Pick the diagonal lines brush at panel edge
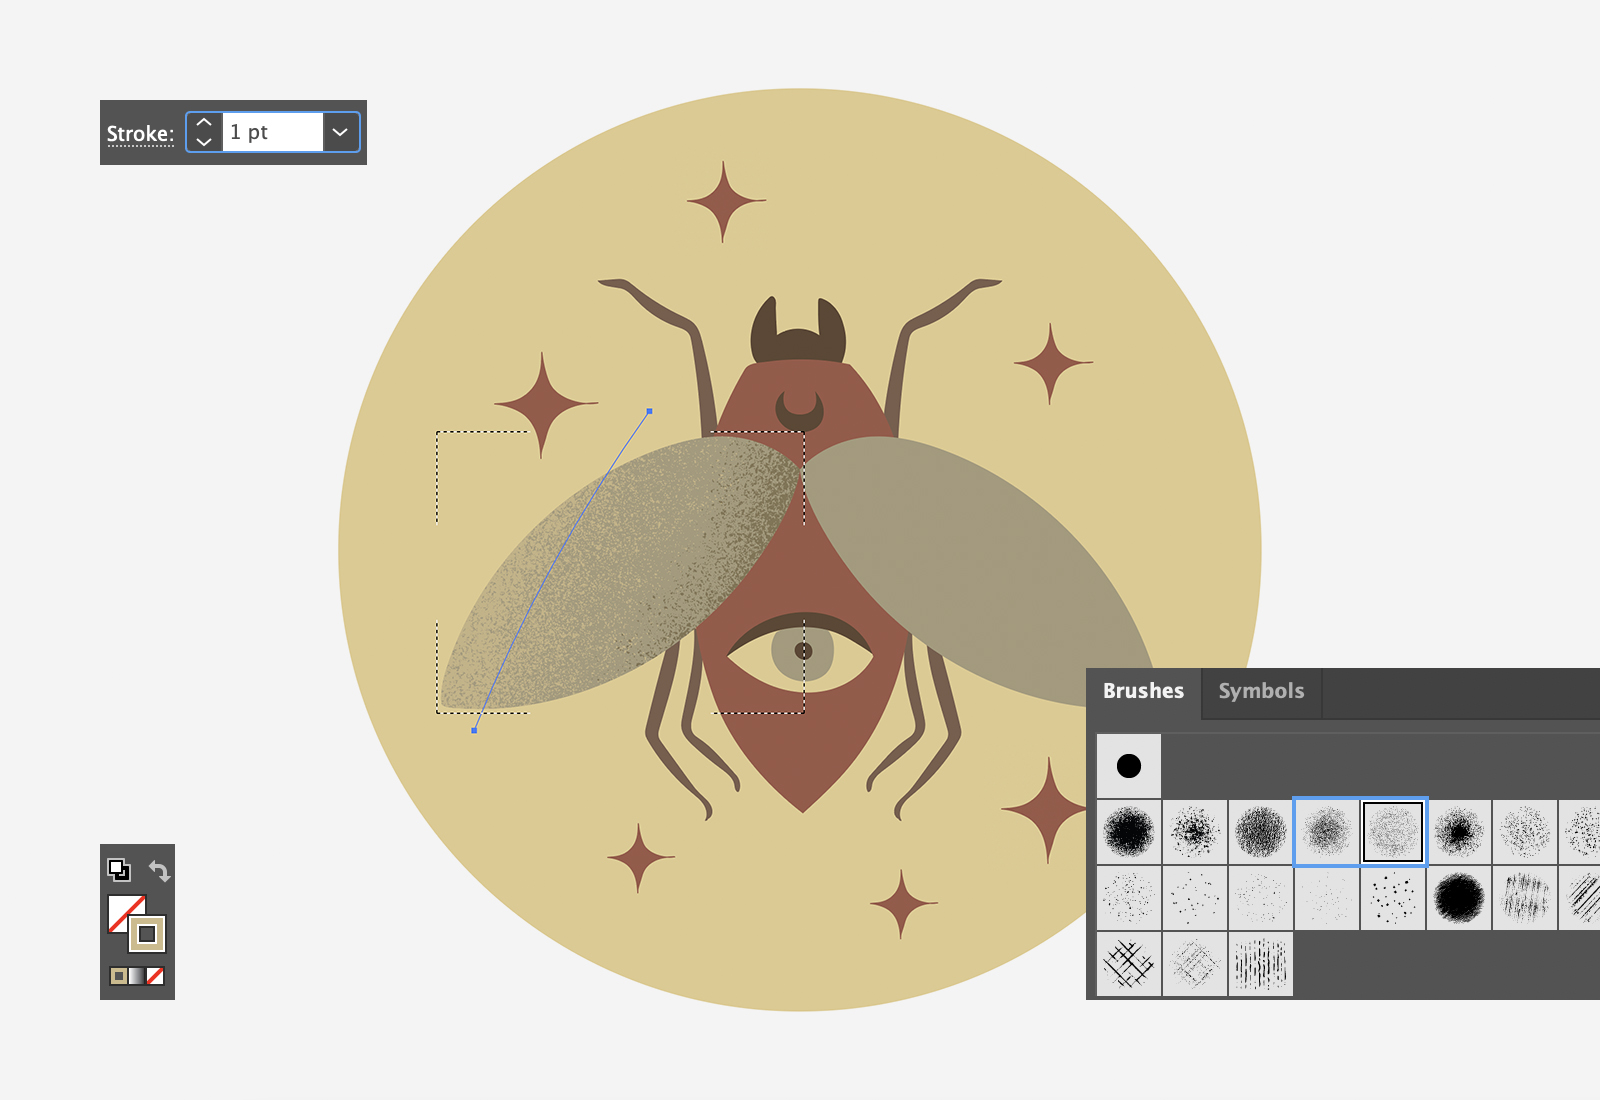The image size is (1600, 1100). 1581,898
